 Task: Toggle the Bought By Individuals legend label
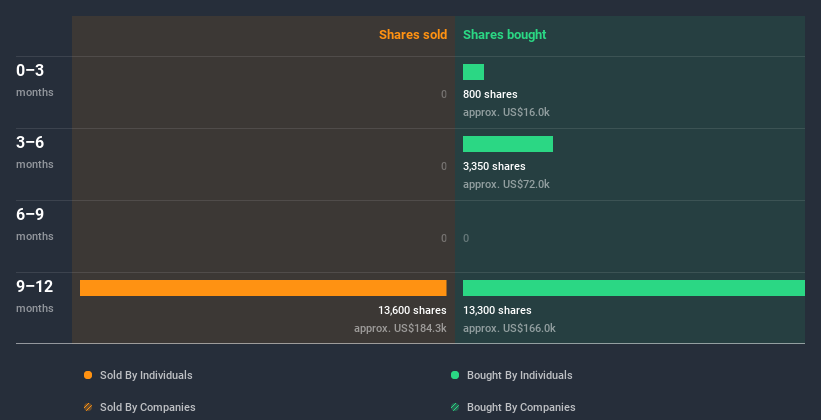519,375
